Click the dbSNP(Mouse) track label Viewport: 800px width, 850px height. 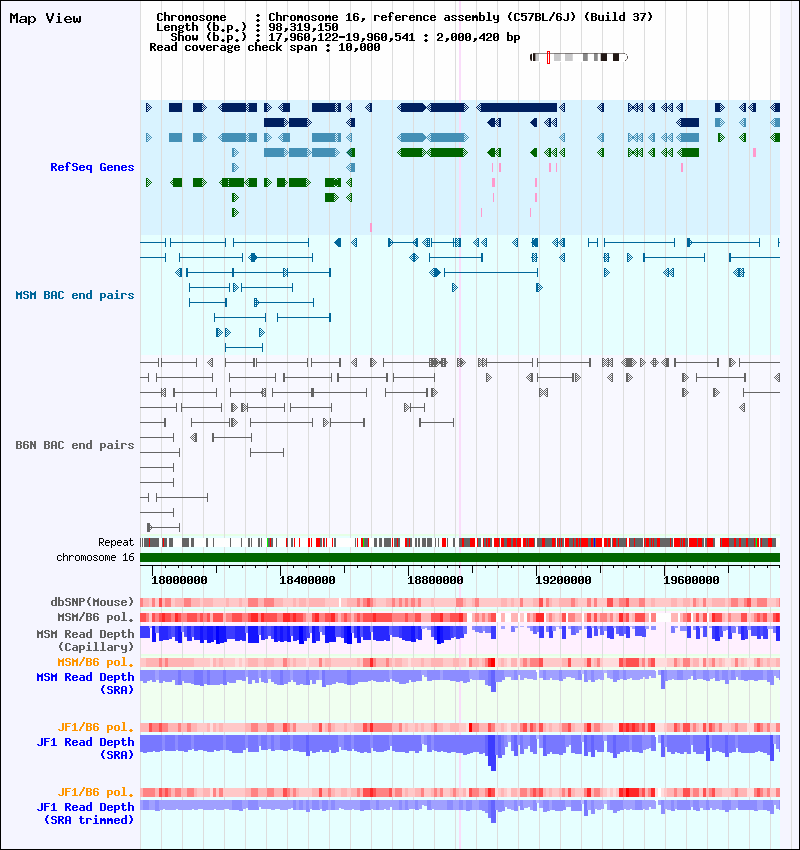tap(92, 602)
